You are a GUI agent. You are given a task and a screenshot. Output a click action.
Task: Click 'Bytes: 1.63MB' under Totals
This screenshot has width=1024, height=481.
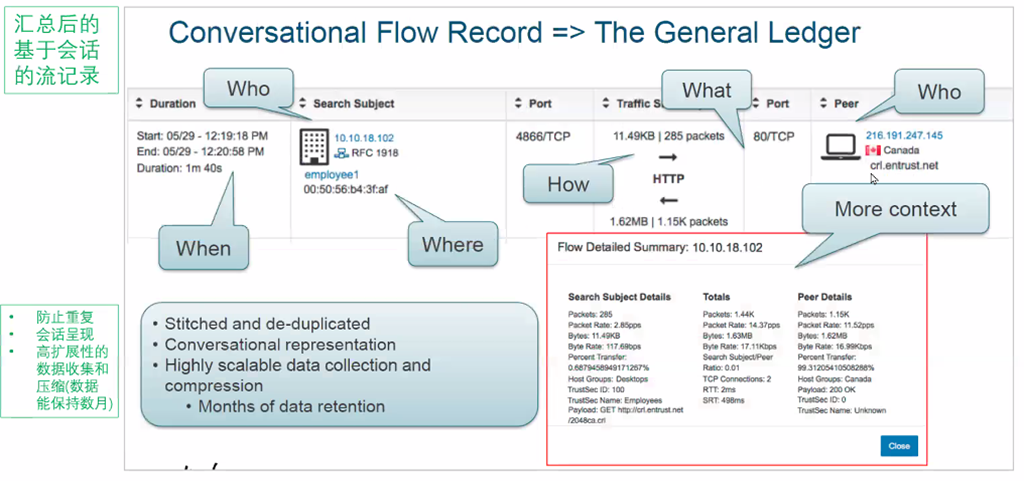coord(729,335)
